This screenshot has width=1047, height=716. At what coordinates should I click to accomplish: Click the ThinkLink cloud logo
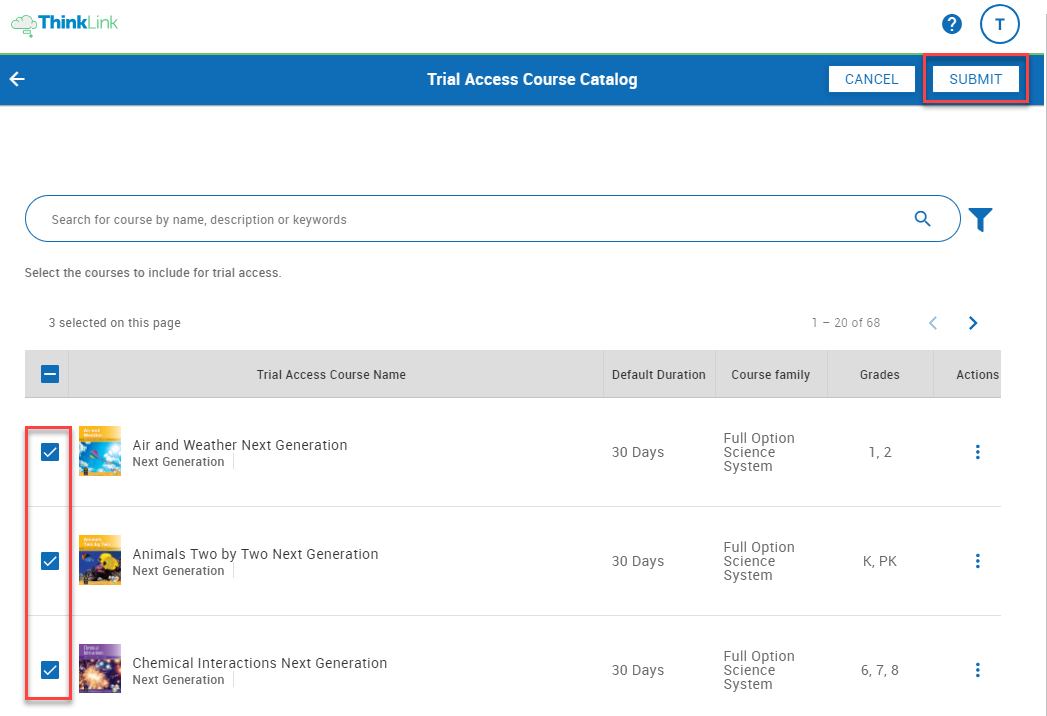coord(22,24)
